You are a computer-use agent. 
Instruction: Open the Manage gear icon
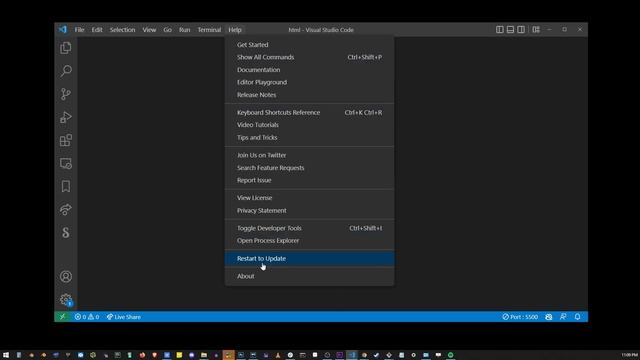click(x=66, y=300)
